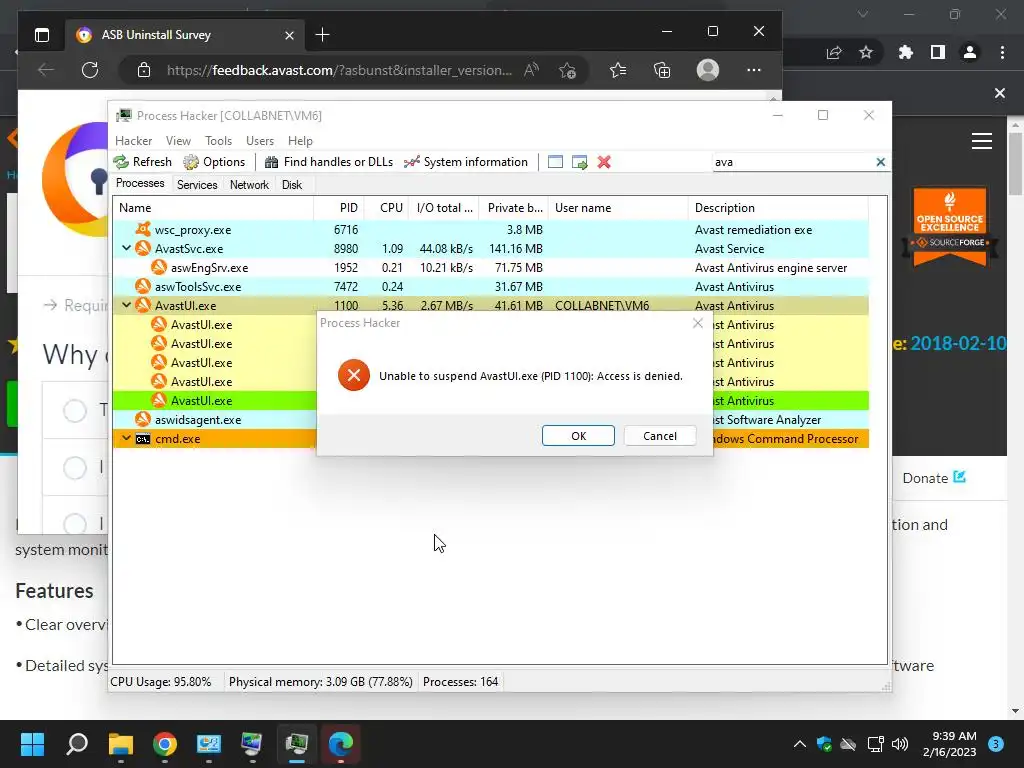
Task: Sort by the User name column
Action: [618, 208]
